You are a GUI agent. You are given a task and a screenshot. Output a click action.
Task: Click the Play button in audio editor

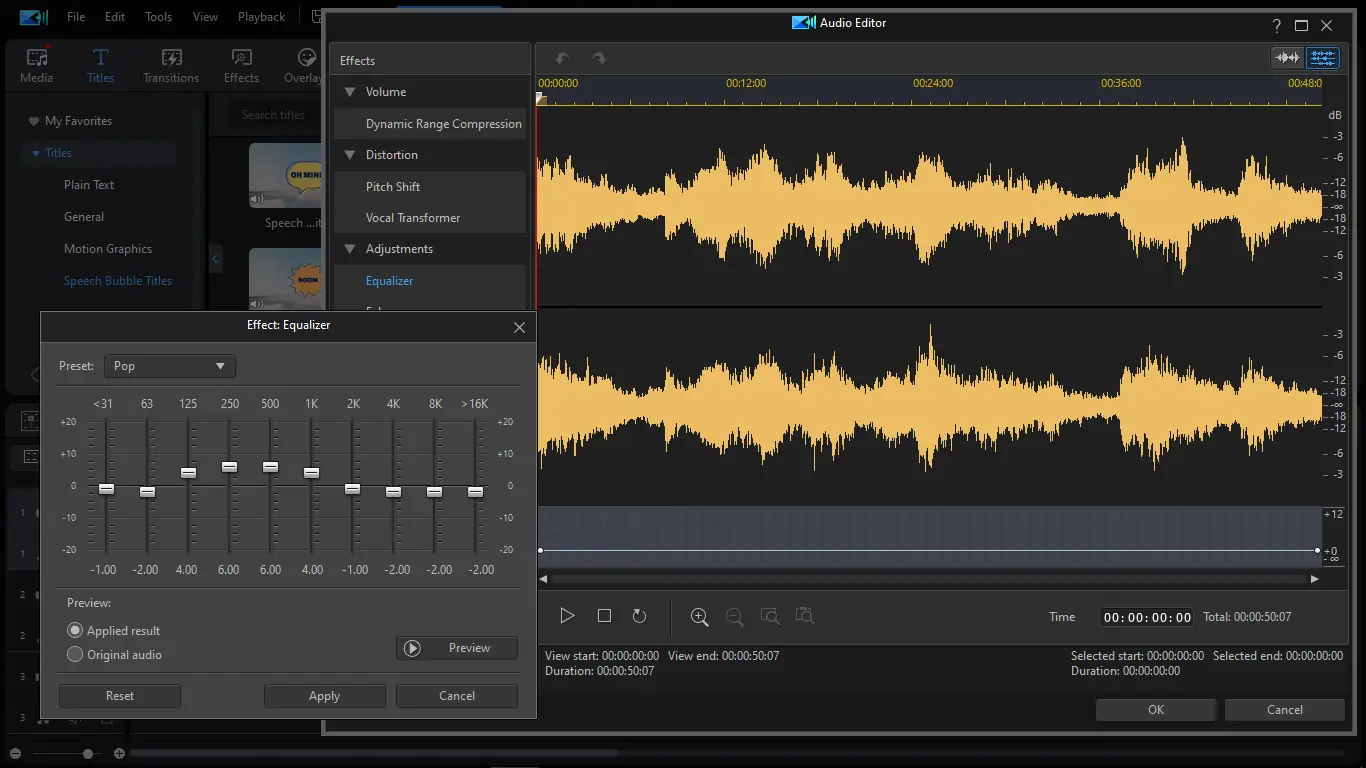[567, 616]
